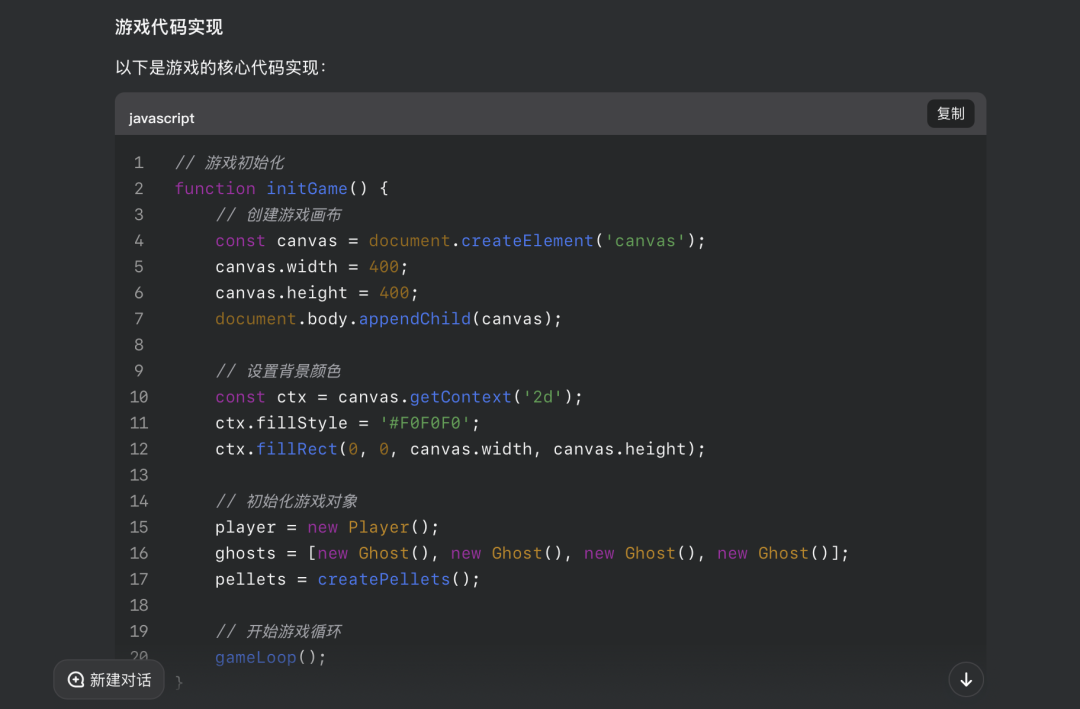
Task: Start a new conversation with 新建对话
Action: pos(108,679)
